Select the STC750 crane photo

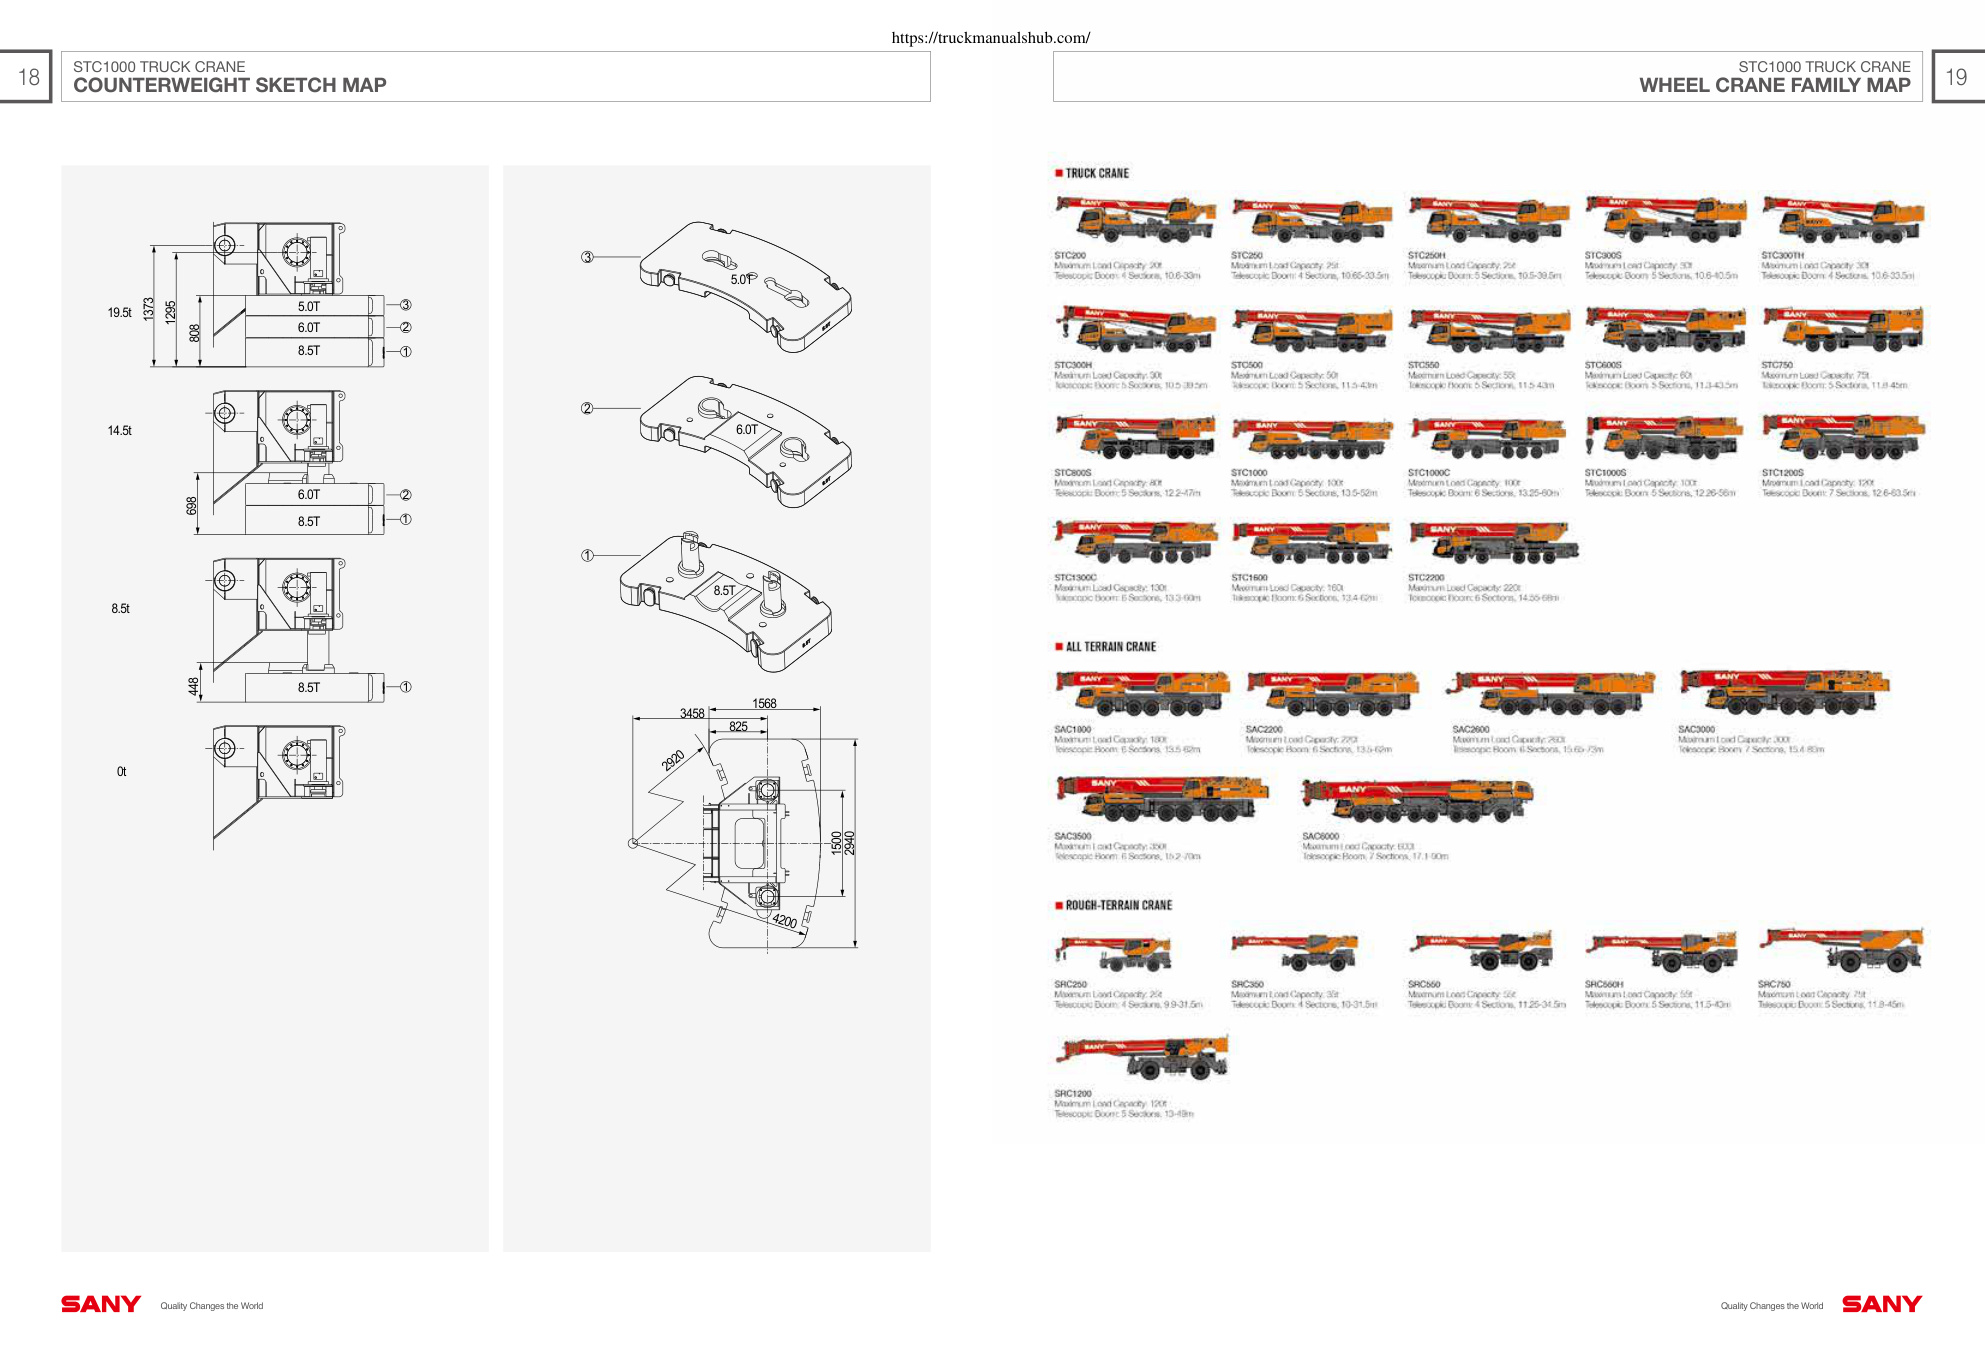tap(1843, 330)
